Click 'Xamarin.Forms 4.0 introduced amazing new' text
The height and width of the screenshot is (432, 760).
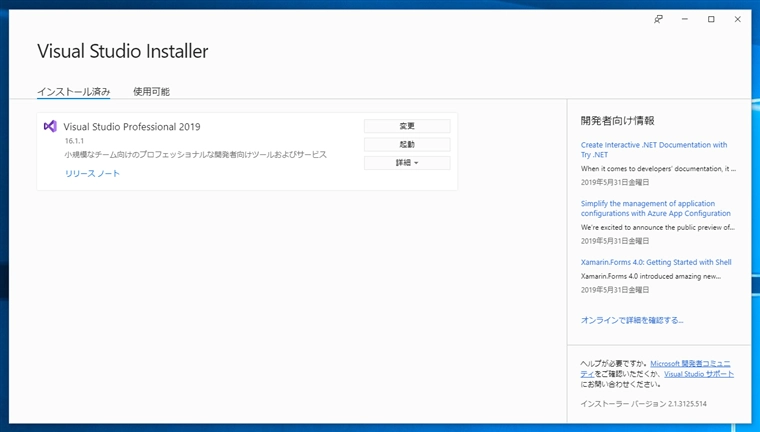click(651, 276)
